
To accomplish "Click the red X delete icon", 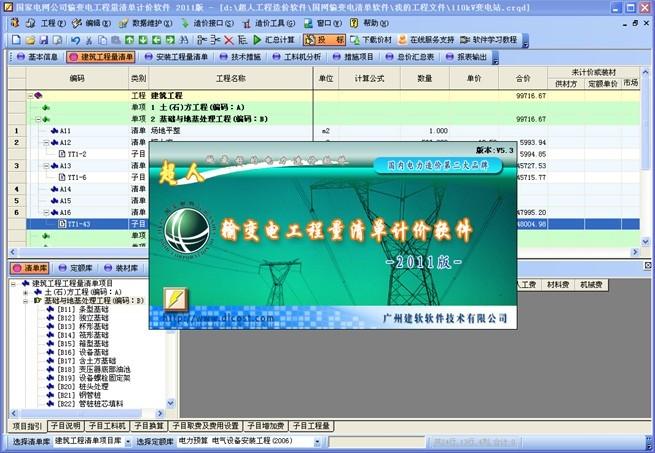I will coord(228,40).
